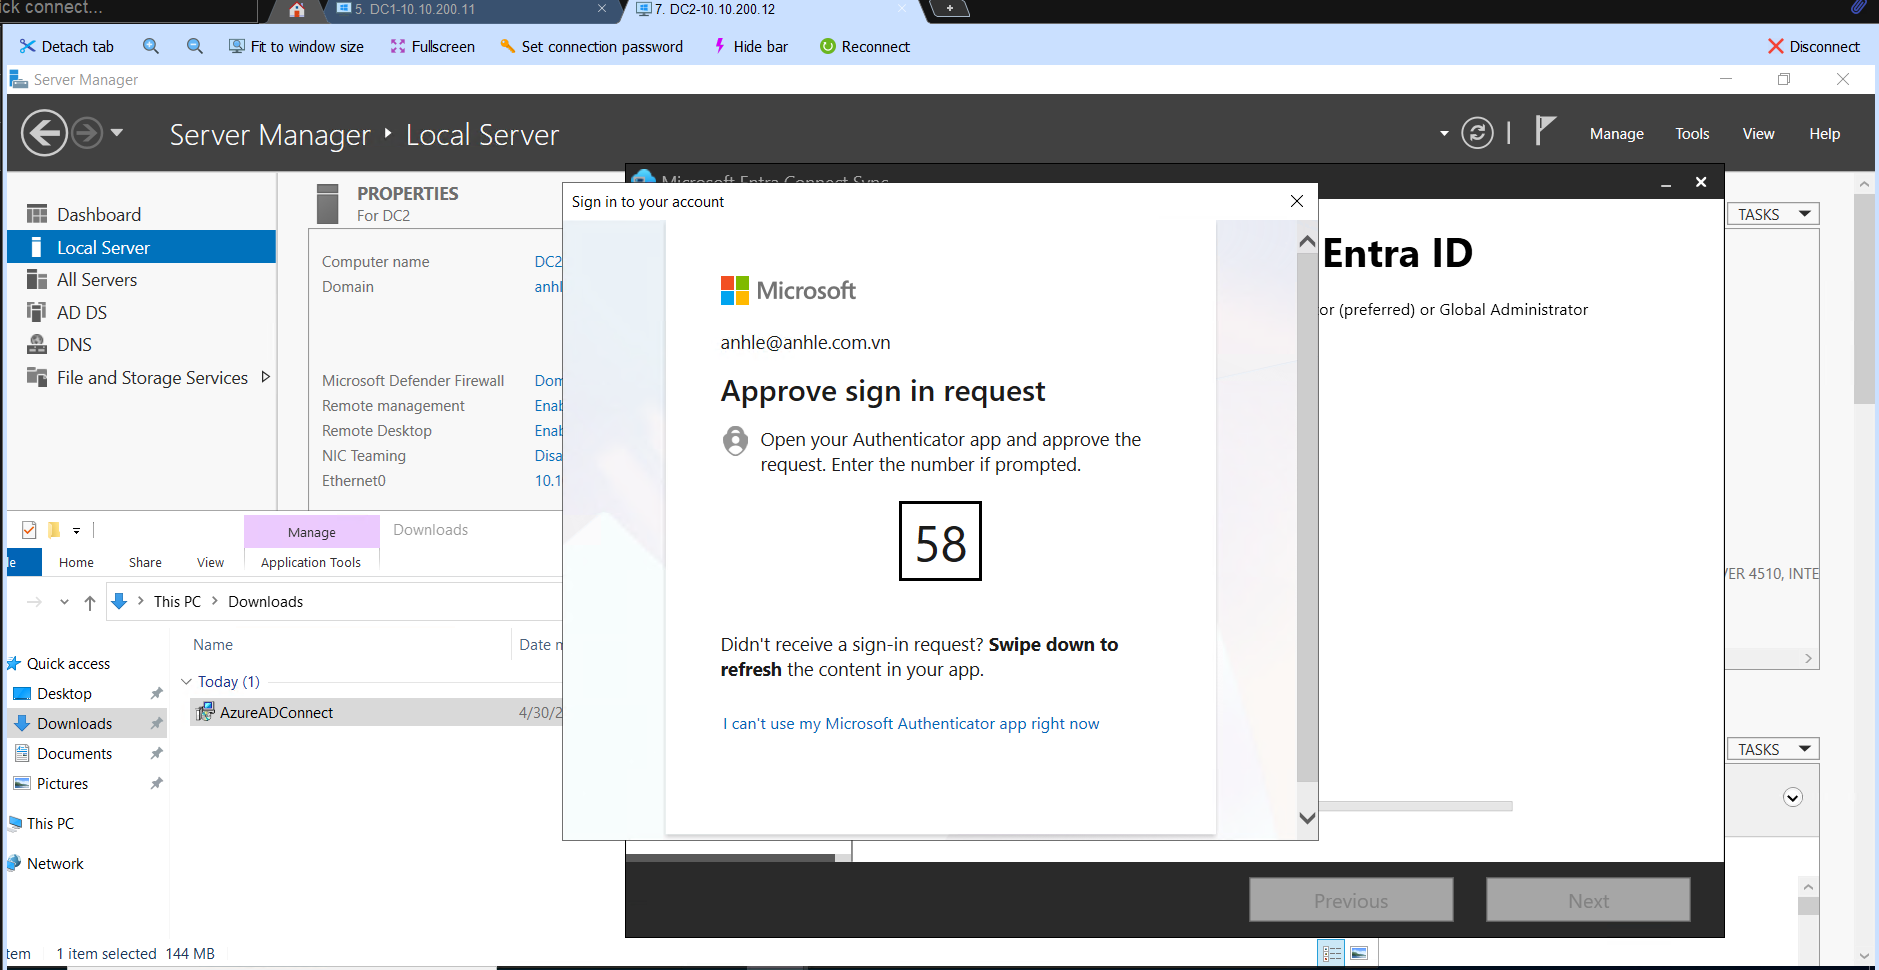Sort files by the Name column header
Image resolution: width=1879 pixels, height=970 pixels.
click(x=213, y=645)
